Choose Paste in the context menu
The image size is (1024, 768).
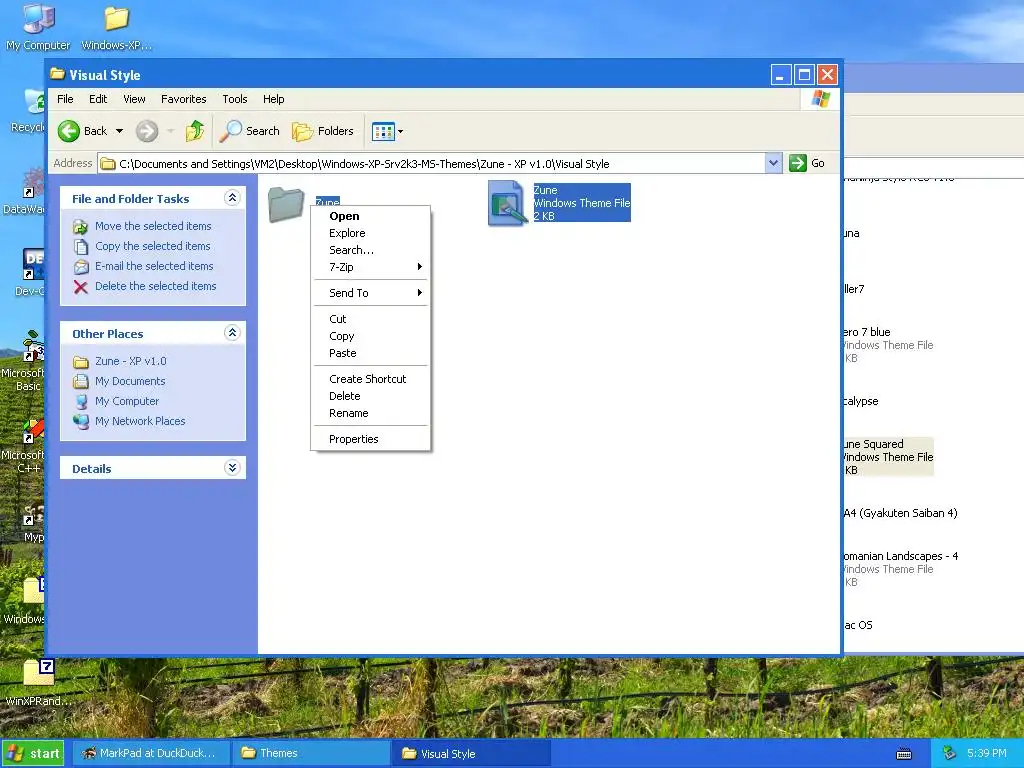[x=370, y=353]
